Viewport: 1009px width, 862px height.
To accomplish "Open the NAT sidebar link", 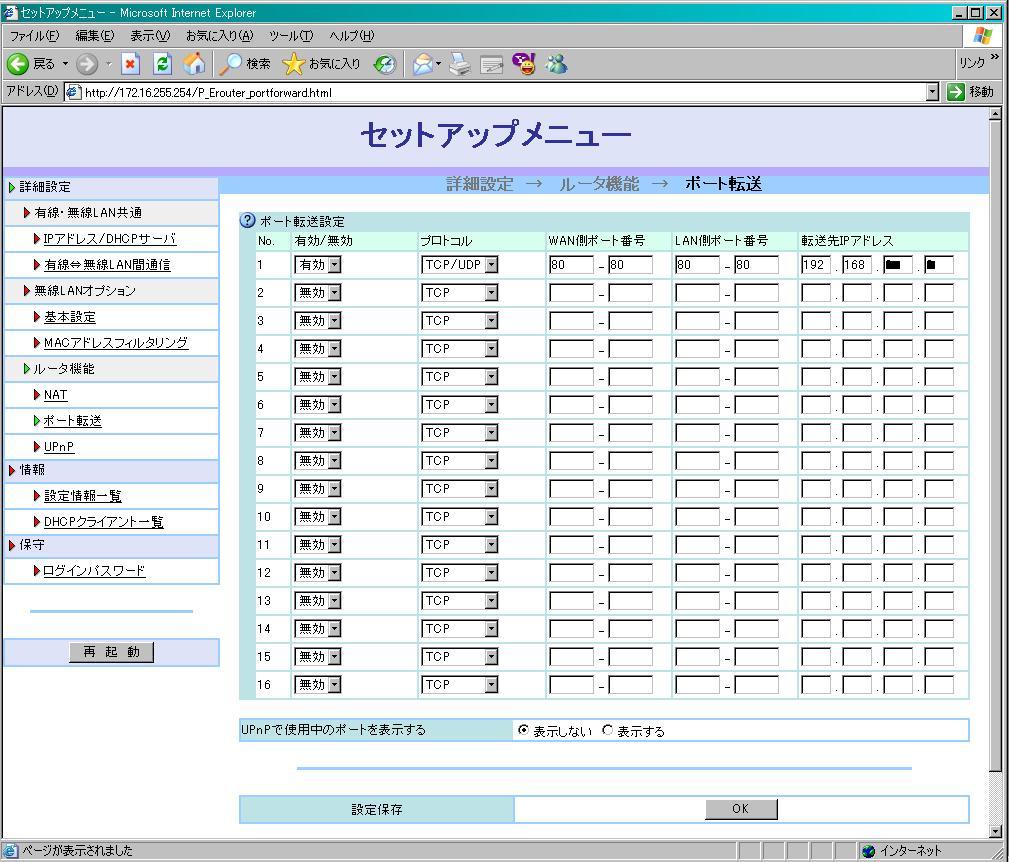I will (55, 394).
